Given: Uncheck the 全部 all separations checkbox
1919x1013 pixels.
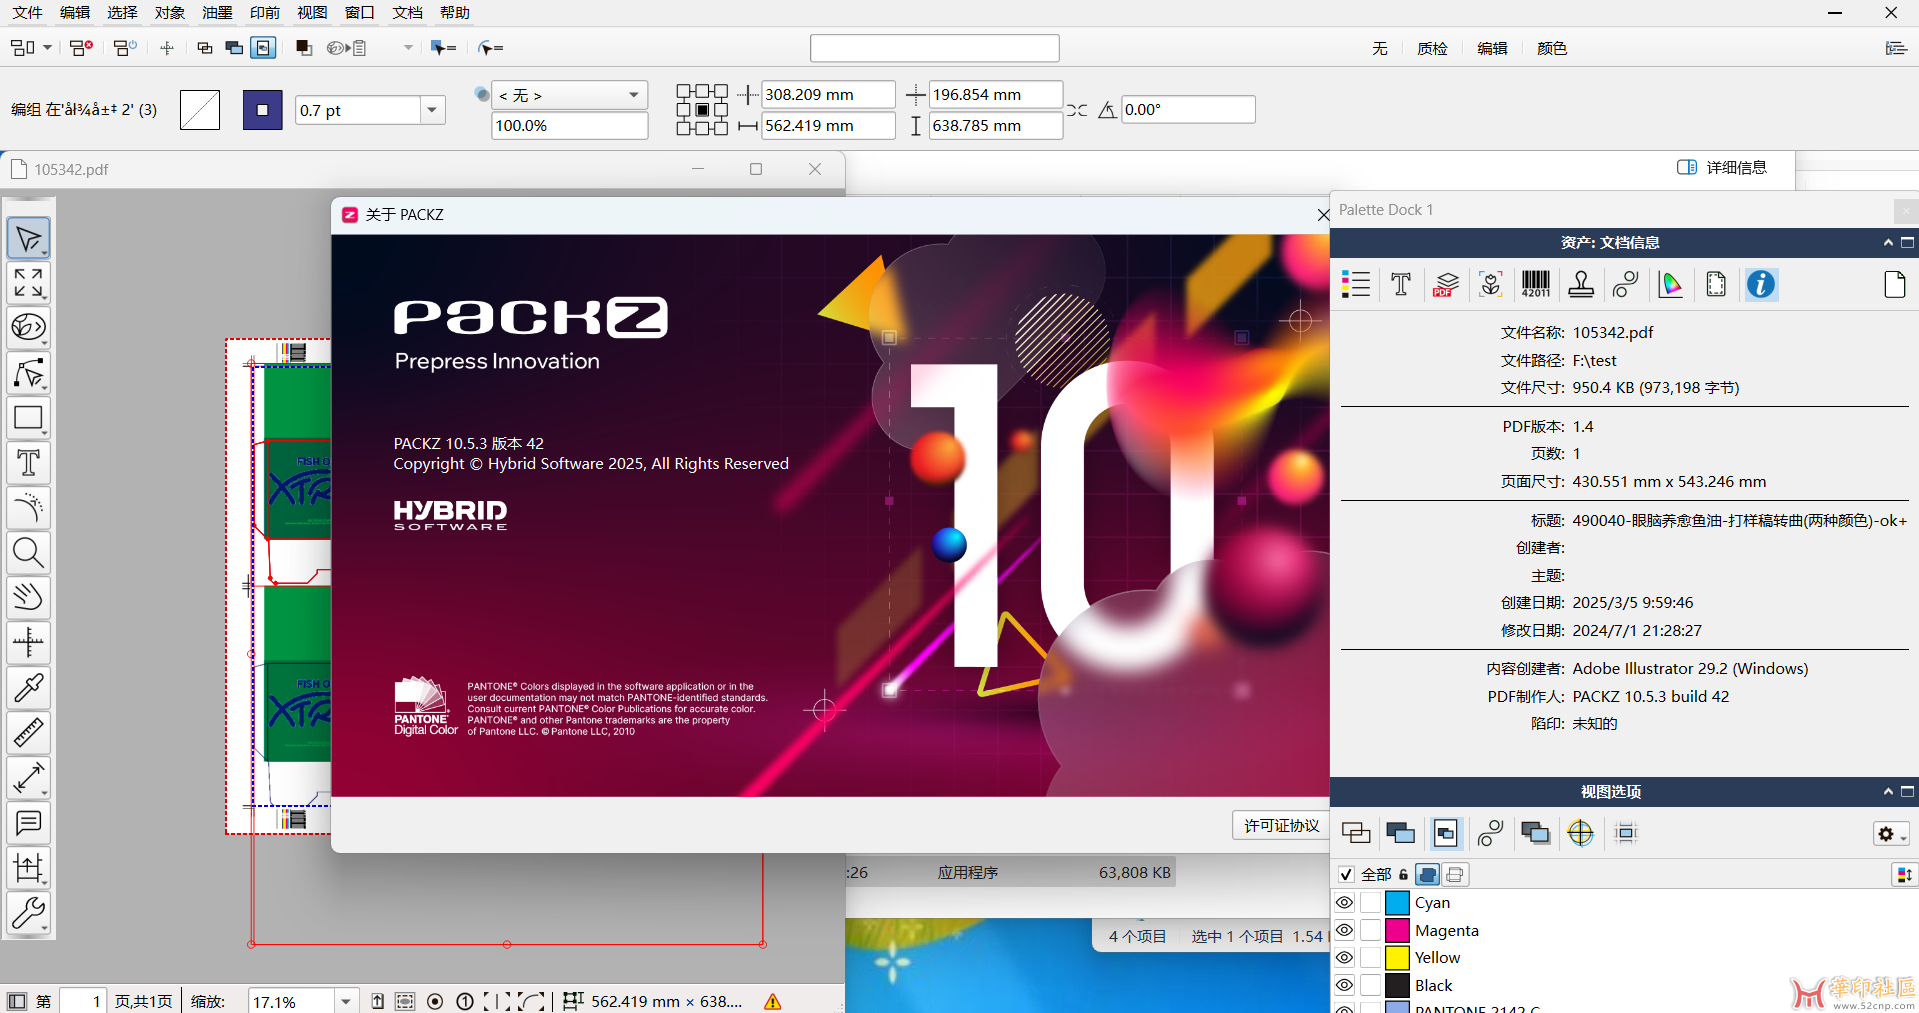Looking at the screenshot, I should [1346, 875].
